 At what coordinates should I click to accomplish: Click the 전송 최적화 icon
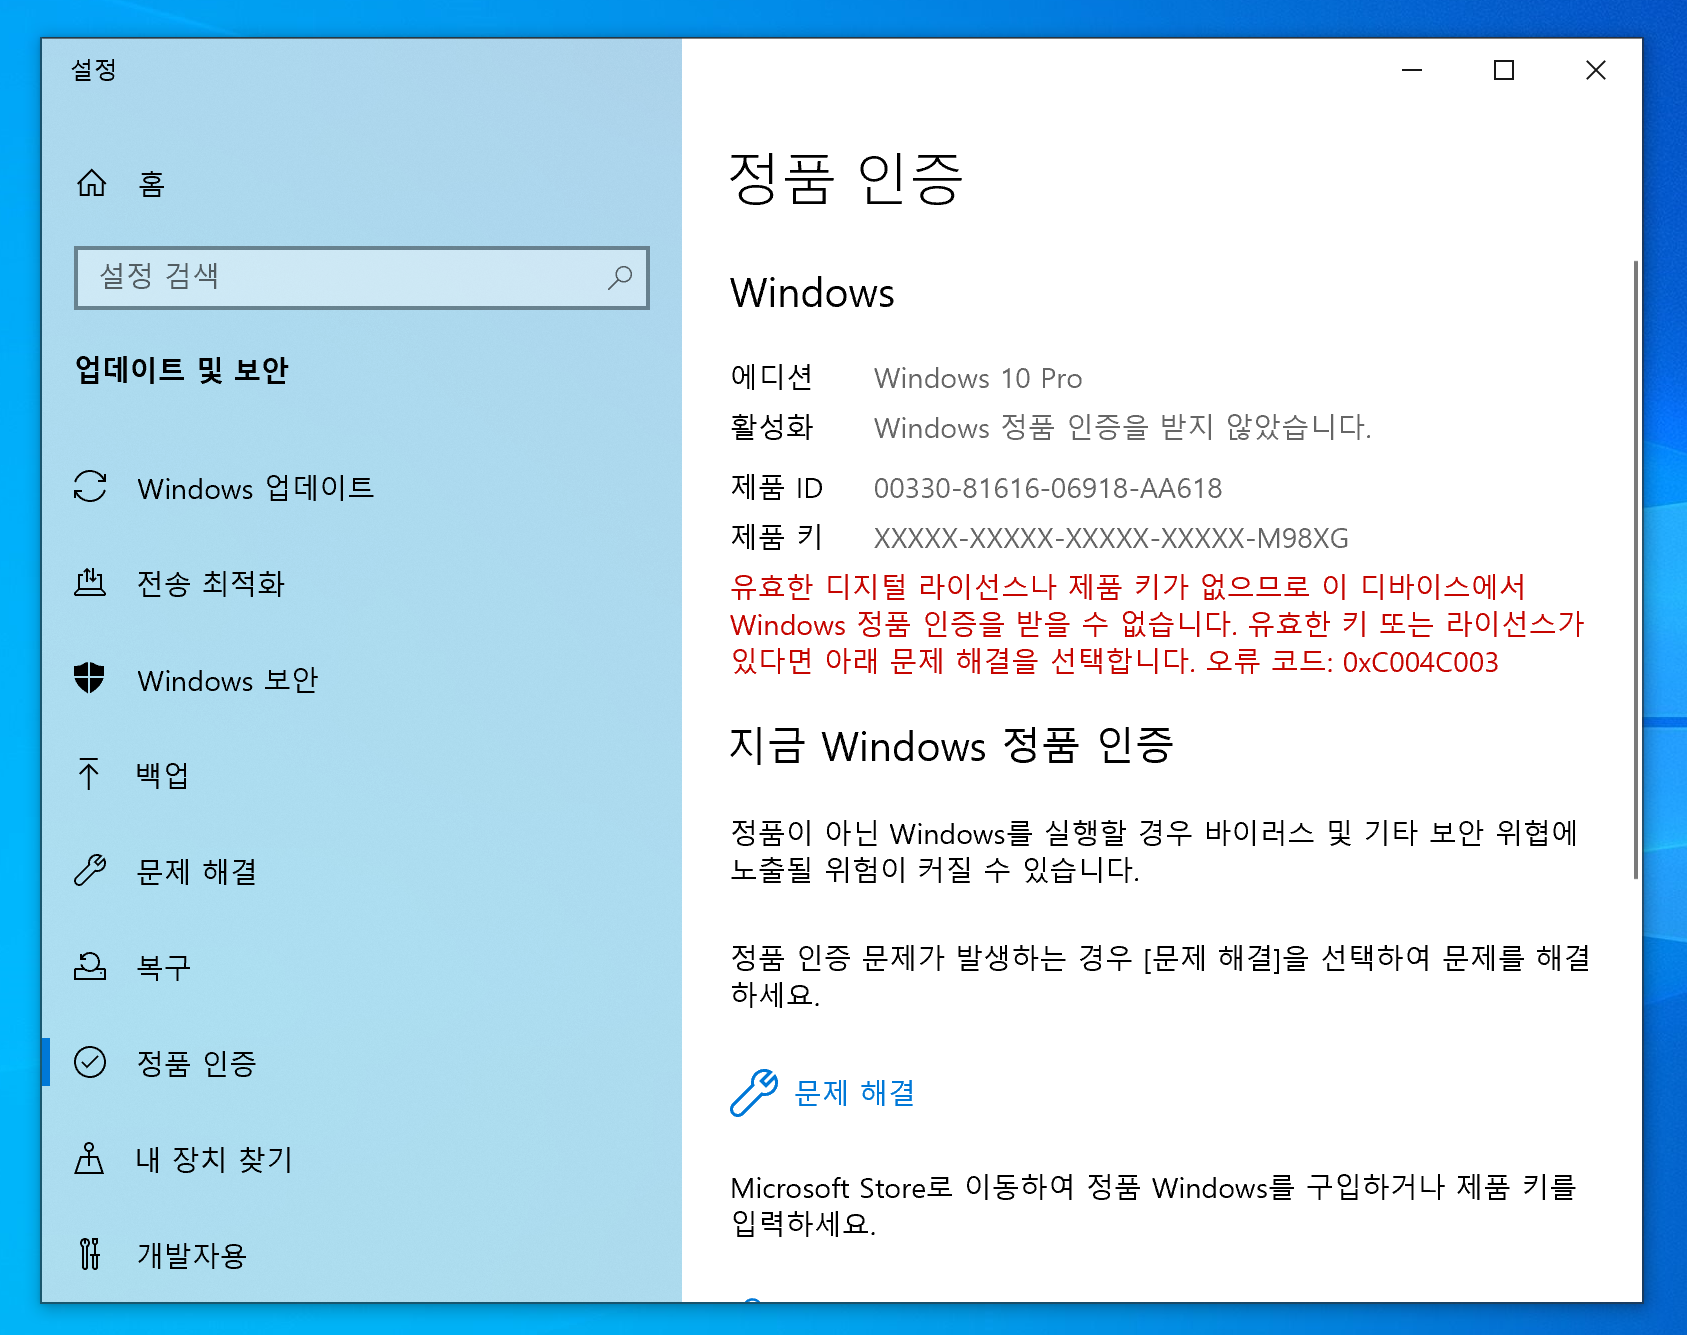click(x=90, y=582)
